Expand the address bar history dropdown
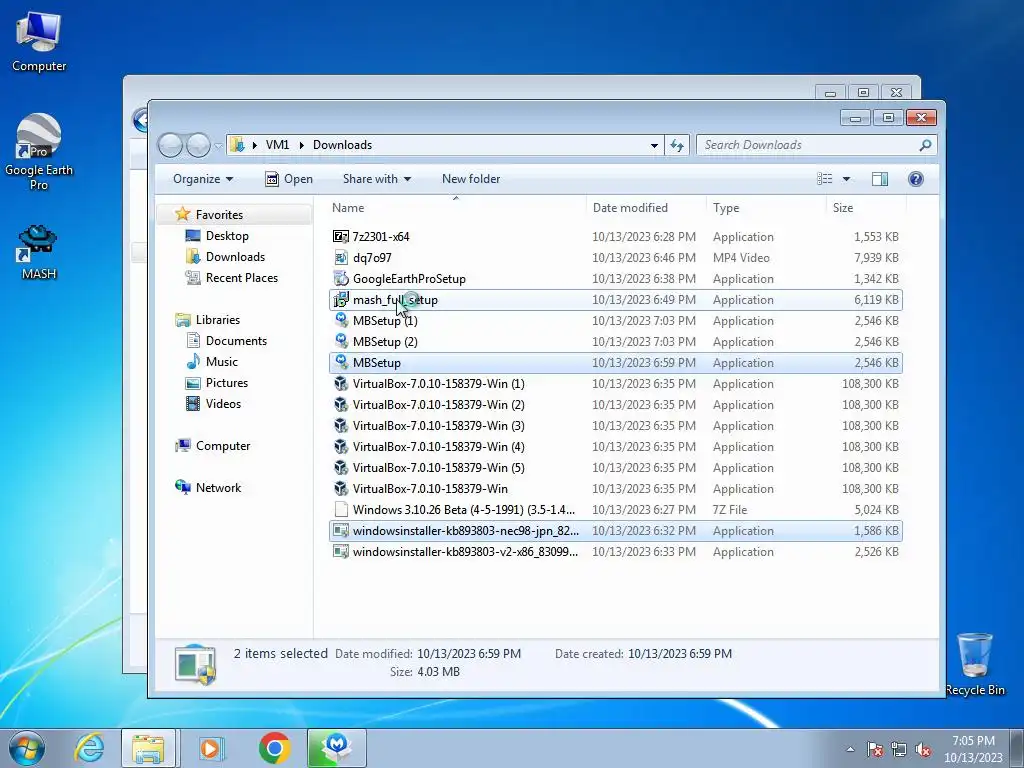This screenshot has height=768, width=1024. click(654, 145)
